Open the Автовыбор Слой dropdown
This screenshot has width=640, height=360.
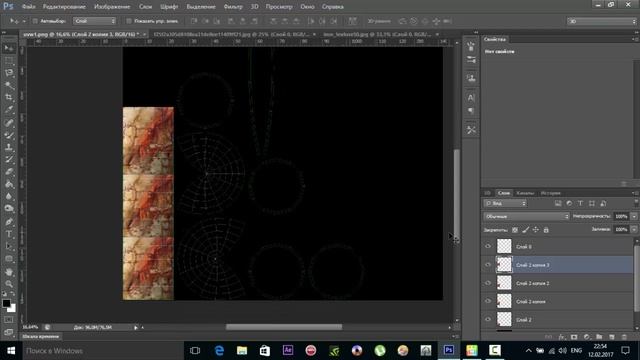pyautogui.click(x=95, y=21)
